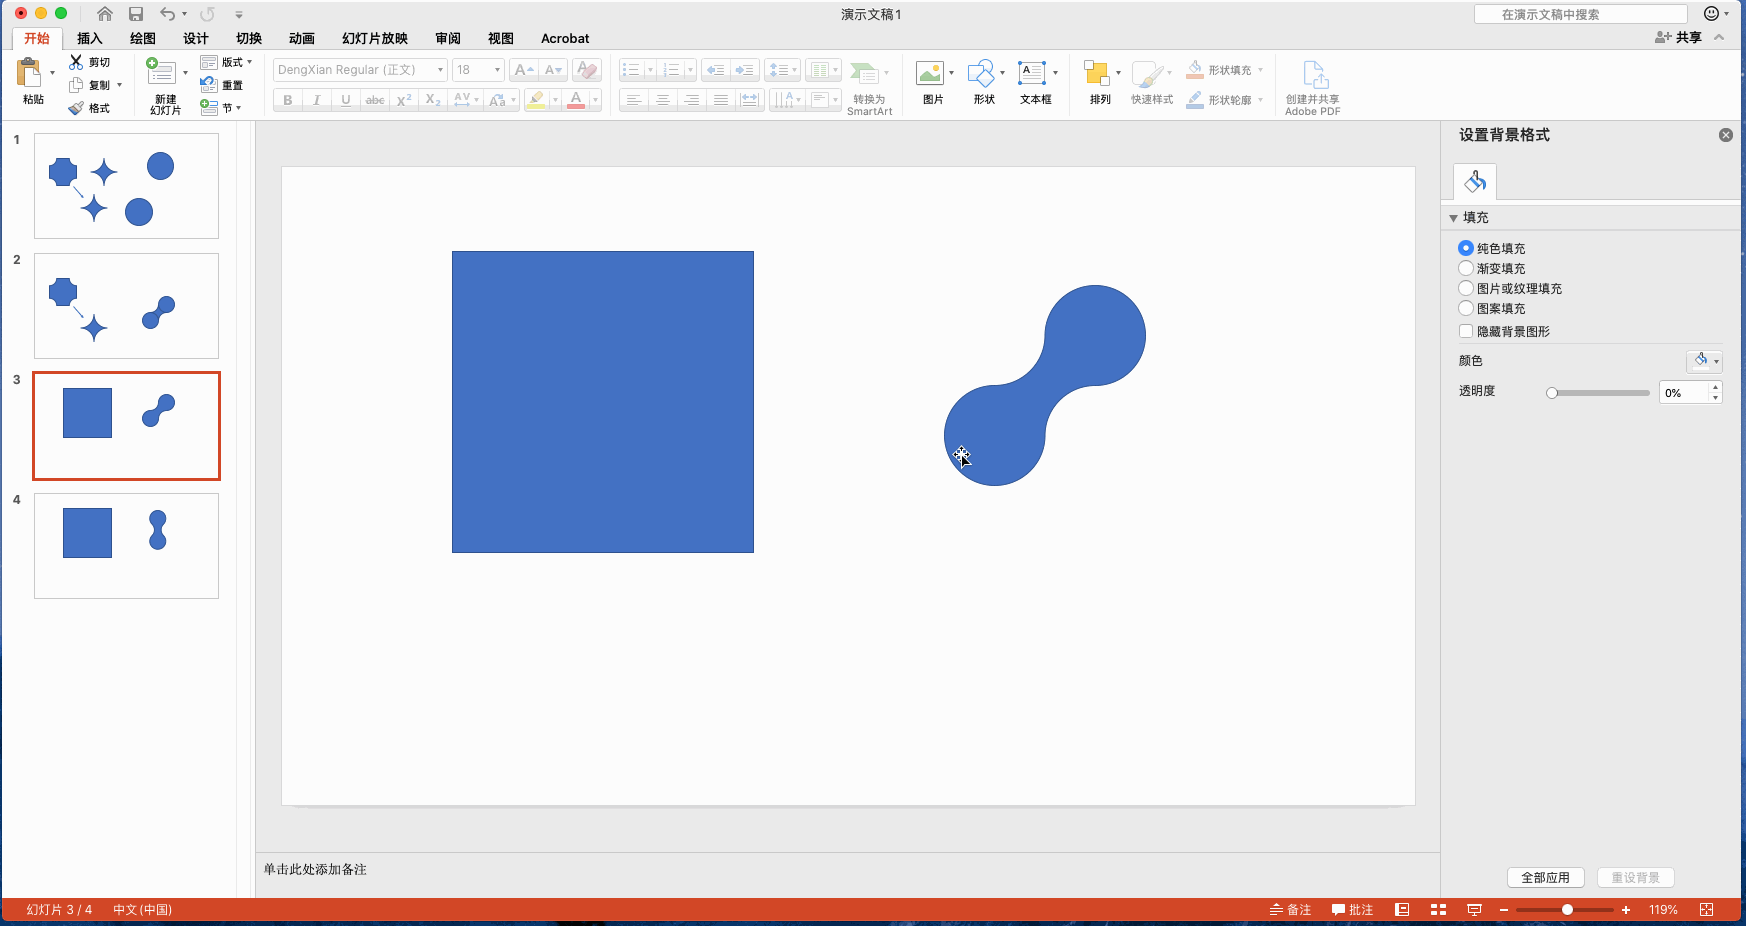Select the 图案填充 pattern fill option

pyautogui.click(x=1466, y=308)
